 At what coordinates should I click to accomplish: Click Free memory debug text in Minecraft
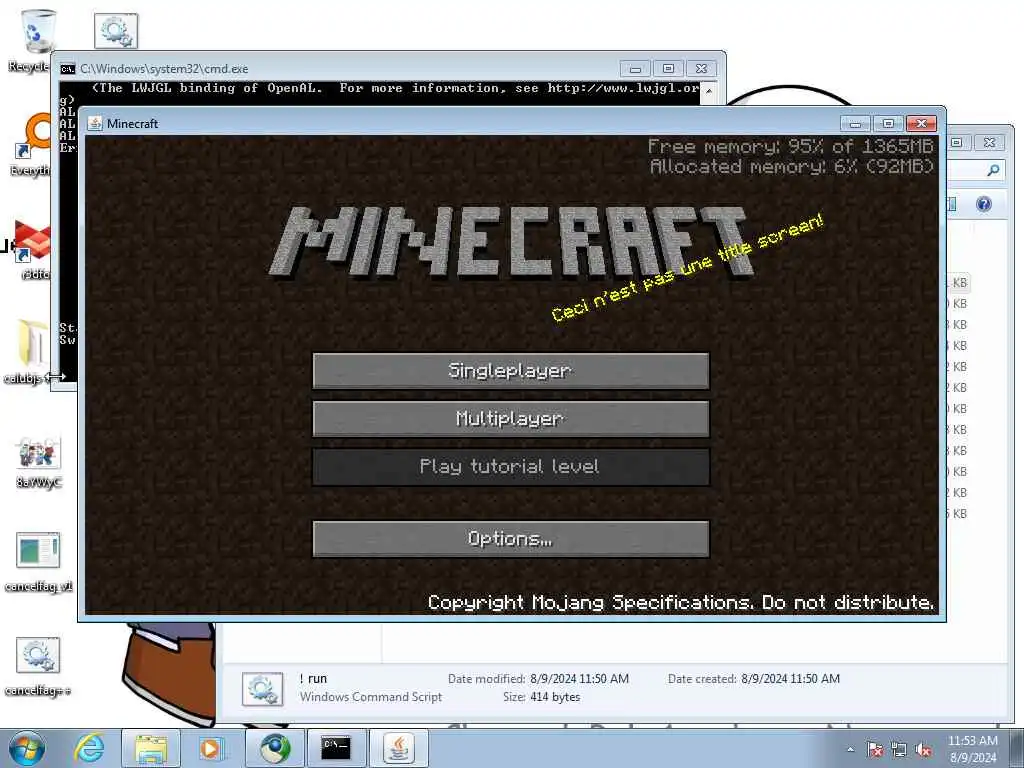tap(790, 146)
